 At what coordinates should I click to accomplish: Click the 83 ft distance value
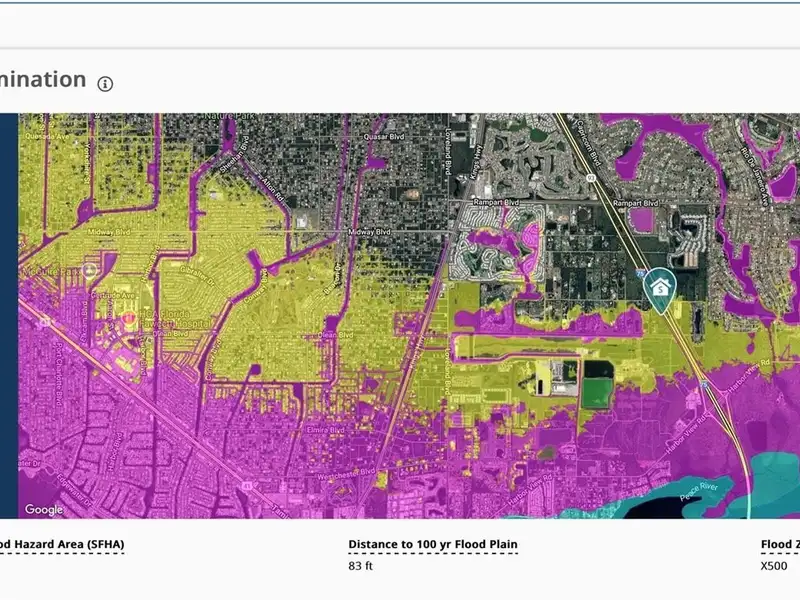(x=359, y=566)
